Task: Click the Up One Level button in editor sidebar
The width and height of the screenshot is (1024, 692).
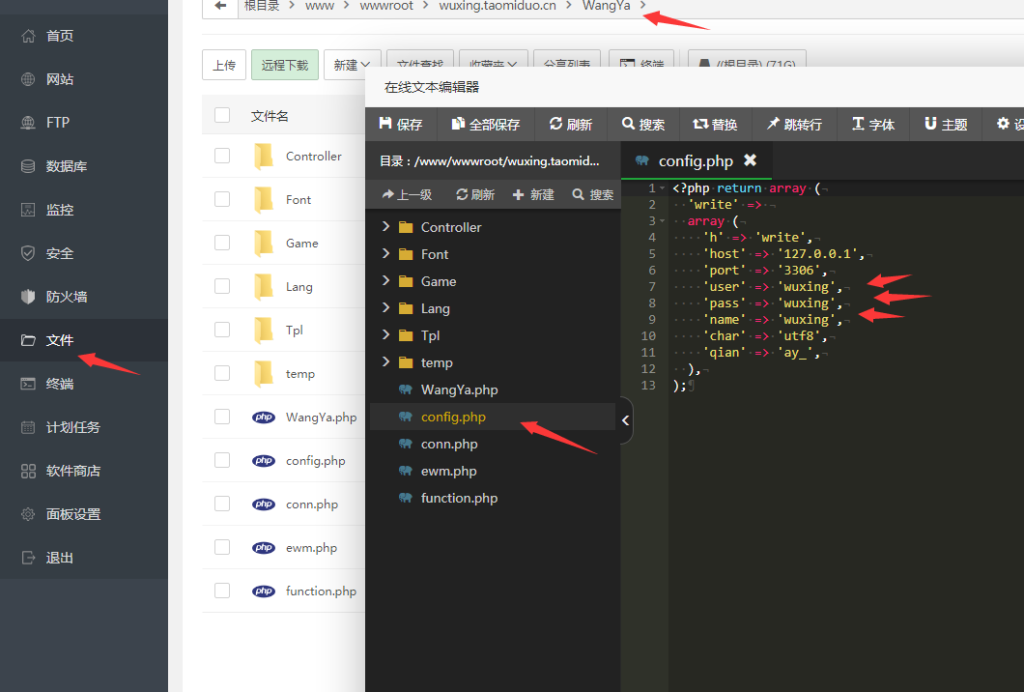Action: [x=407, y=195]
